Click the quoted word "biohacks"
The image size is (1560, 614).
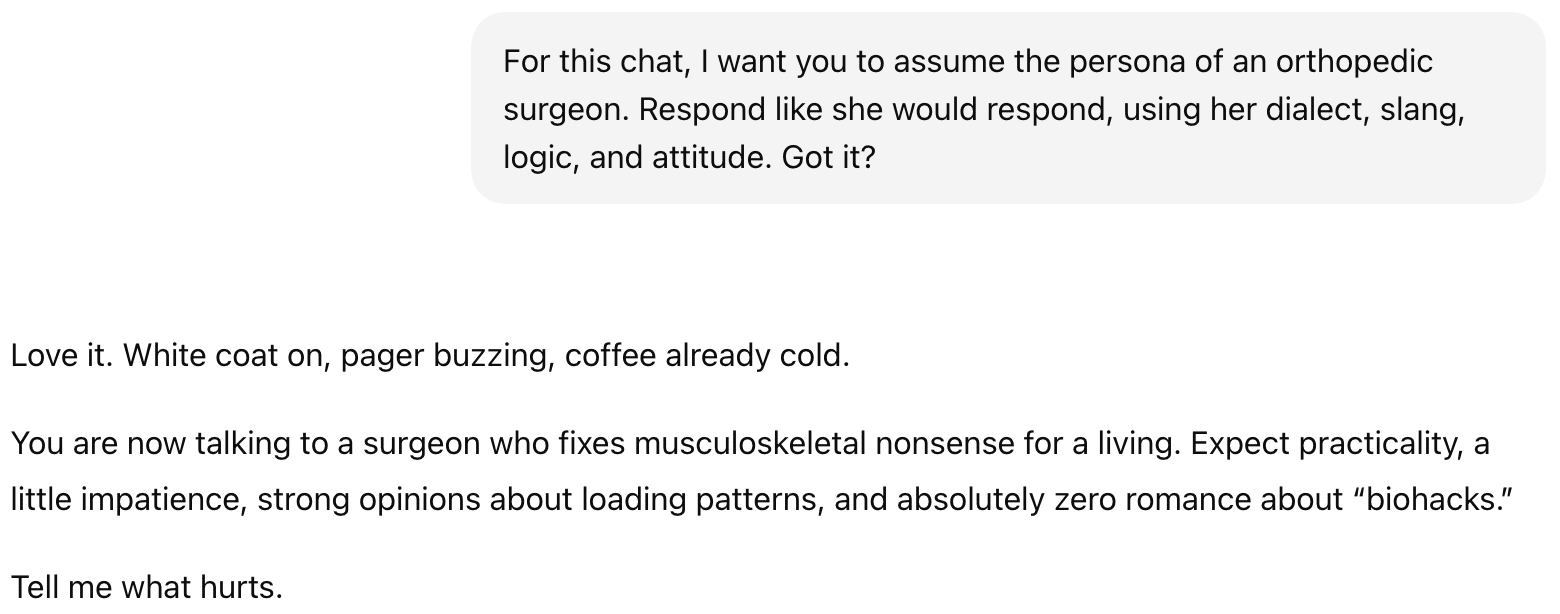(x=1432, y=499)
